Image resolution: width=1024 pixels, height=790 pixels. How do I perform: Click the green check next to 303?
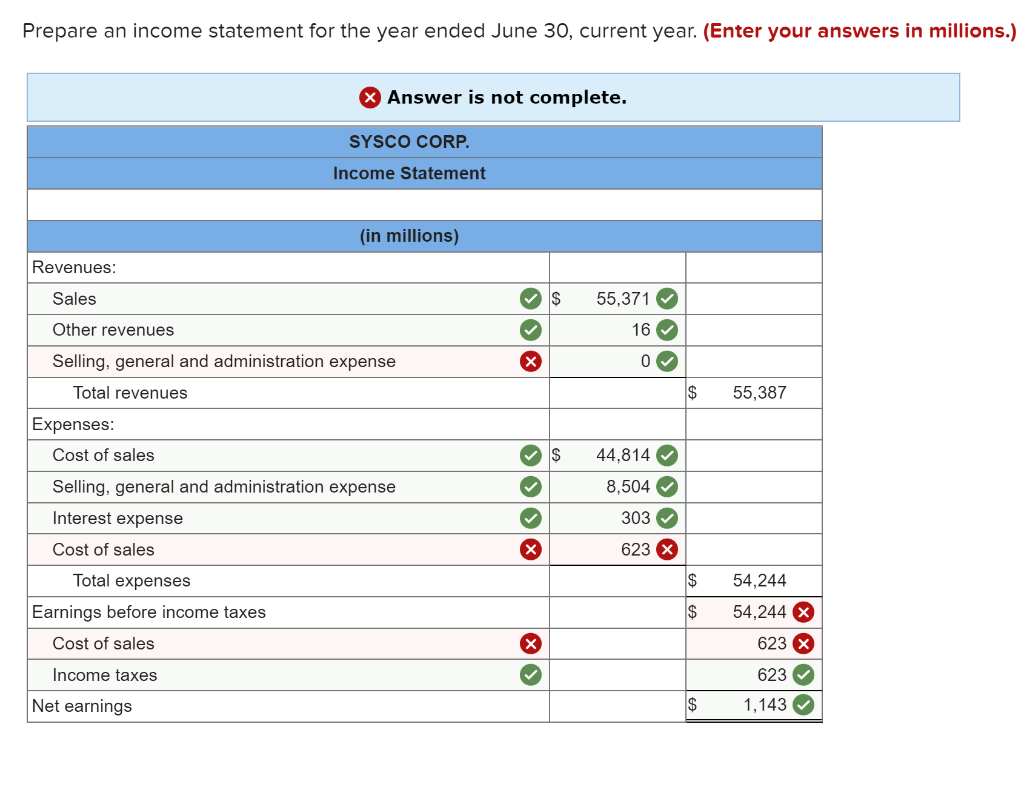667,518
